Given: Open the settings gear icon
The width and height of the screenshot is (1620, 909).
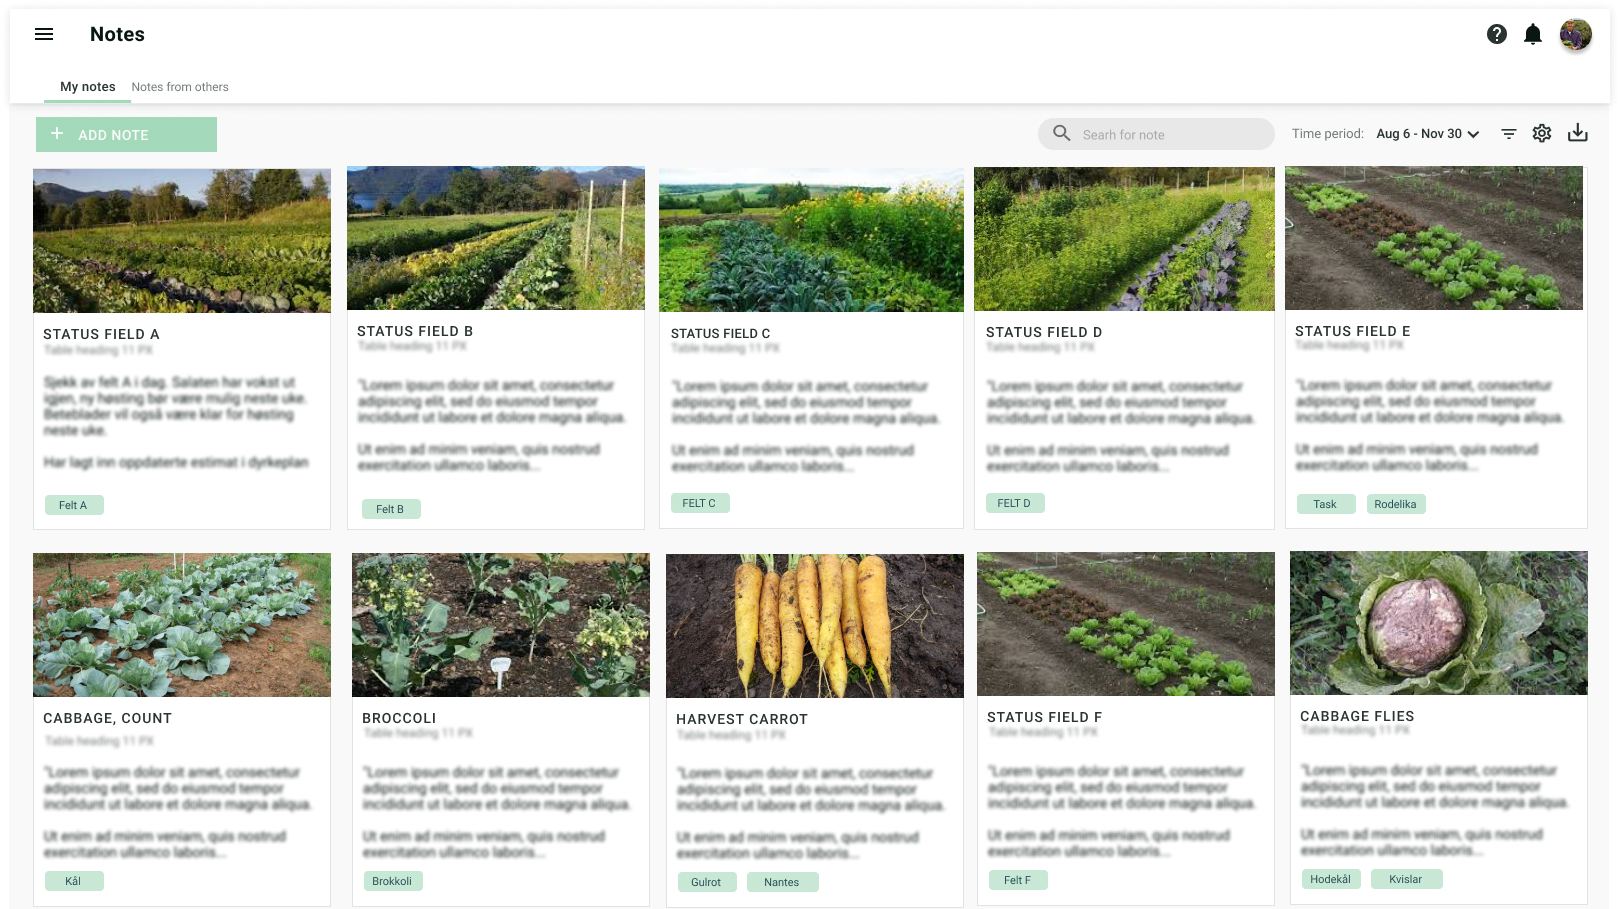Looking at the screenshot, I should pos(1542,133).
